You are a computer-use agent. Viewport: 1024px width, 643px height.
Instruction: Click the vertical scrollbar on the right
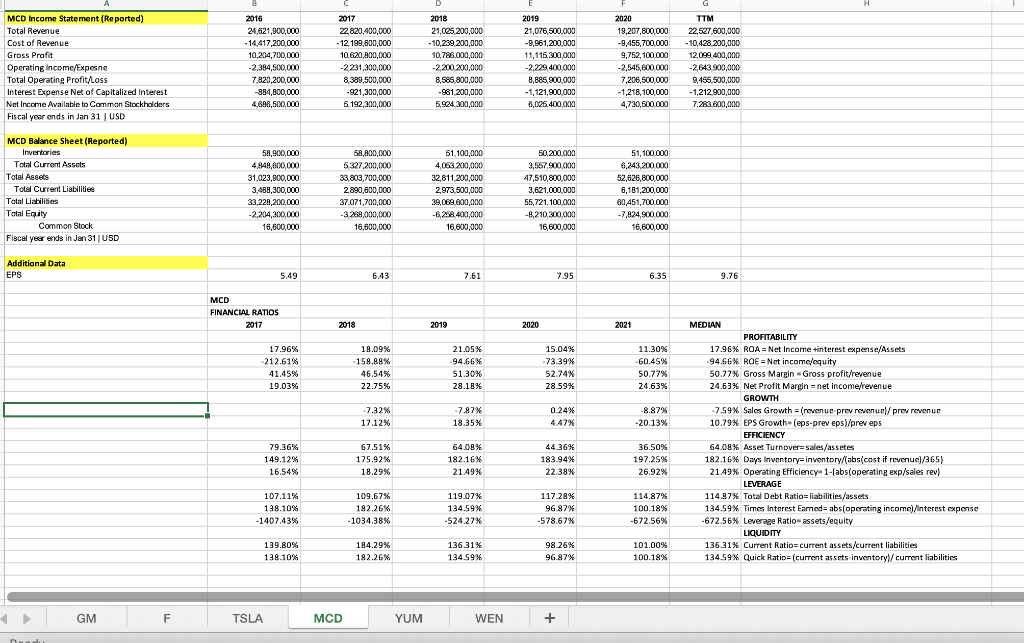point(1018,300)
